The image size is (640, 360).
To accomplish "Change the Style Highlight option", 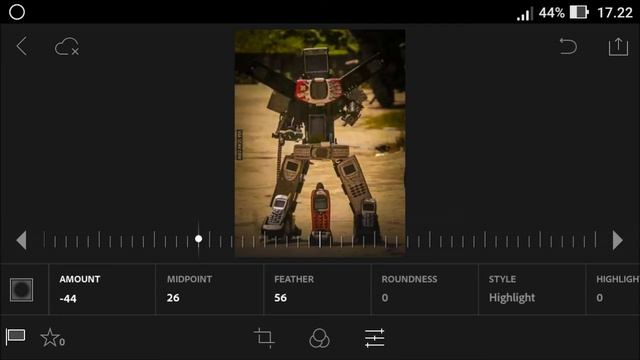I will (532, 289).
